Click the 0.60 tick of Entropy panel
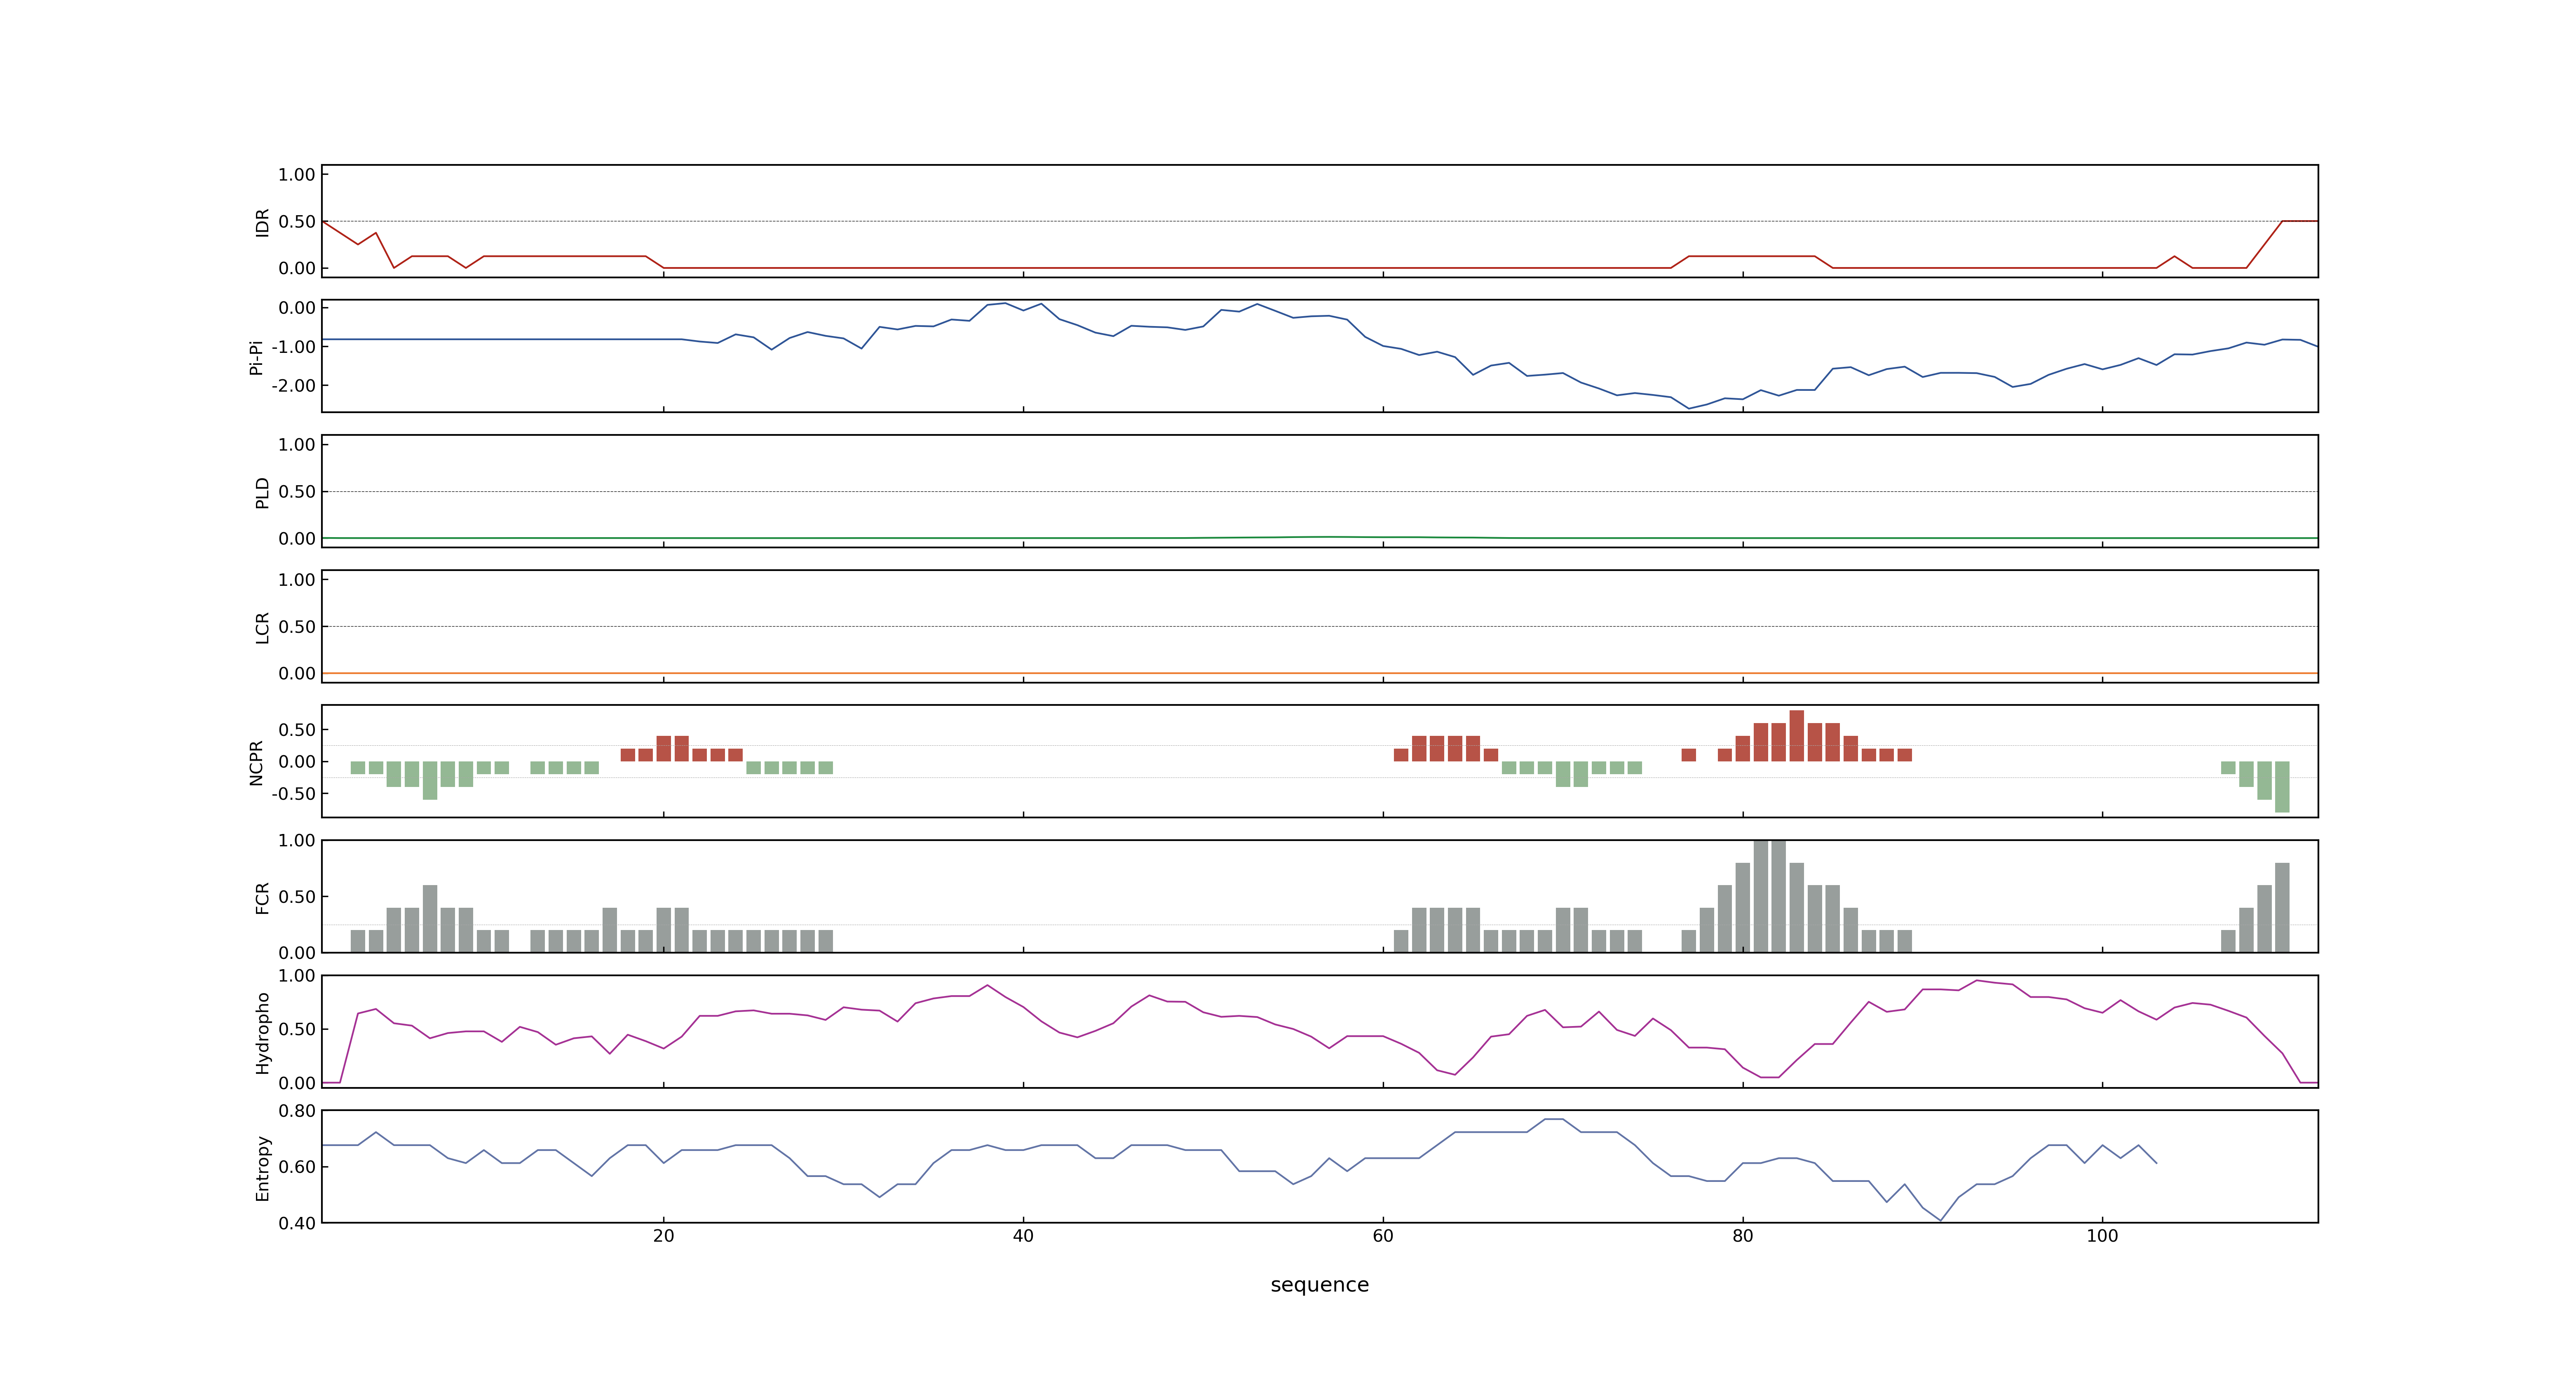Screen dimensions: 2576x1374 tap(297, 1167)
